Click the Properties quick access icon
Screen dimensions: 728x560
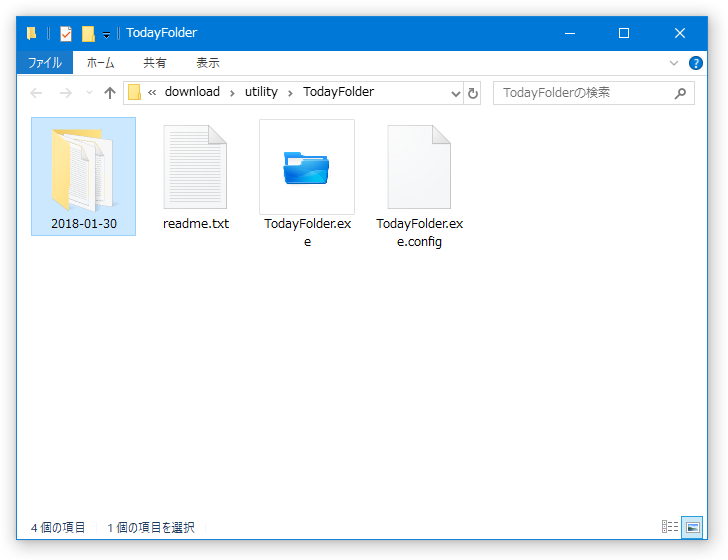(x=66, y=33)
